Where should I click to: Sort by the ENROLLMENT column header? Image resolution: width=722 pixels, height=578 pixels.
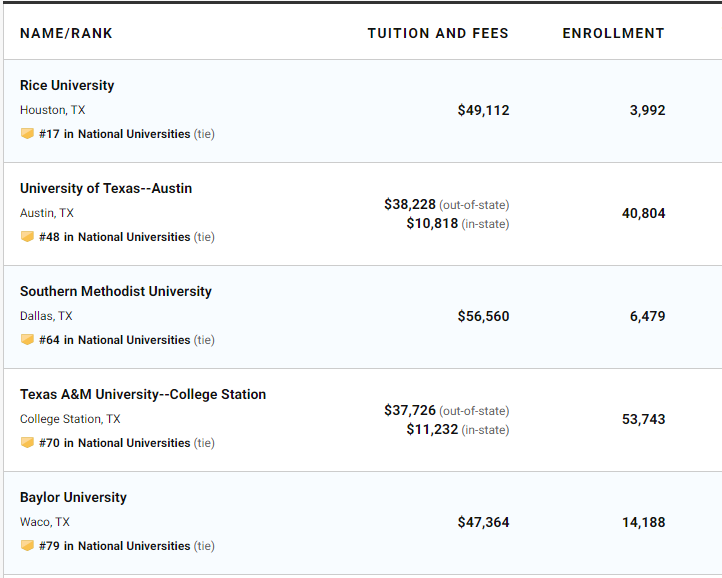[613, 33]
